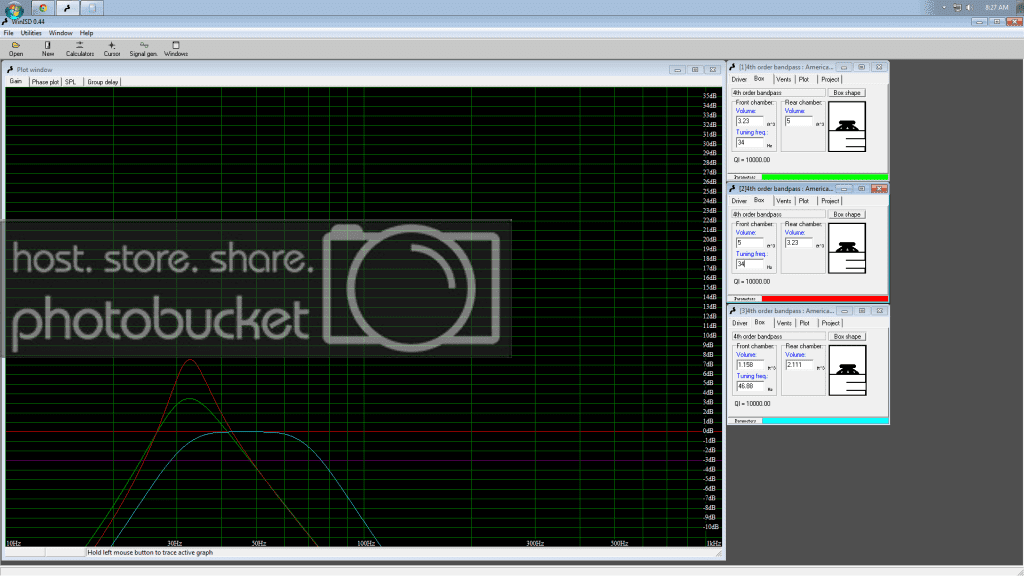Switch to the Group delay tab
Image resolution: width=1024 pixels, height=576 pixels.
(103, 82)
